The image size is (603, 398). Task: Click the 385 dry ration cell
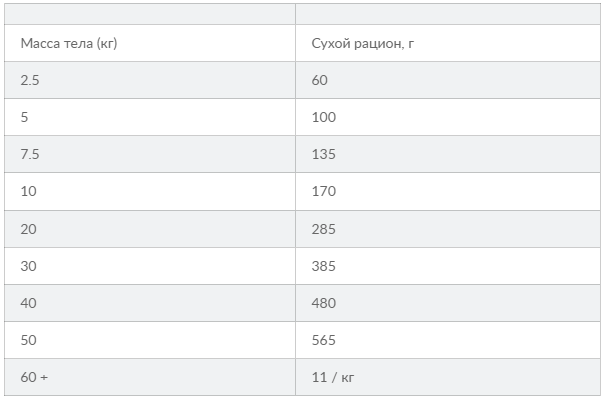[x=448, y=266]
